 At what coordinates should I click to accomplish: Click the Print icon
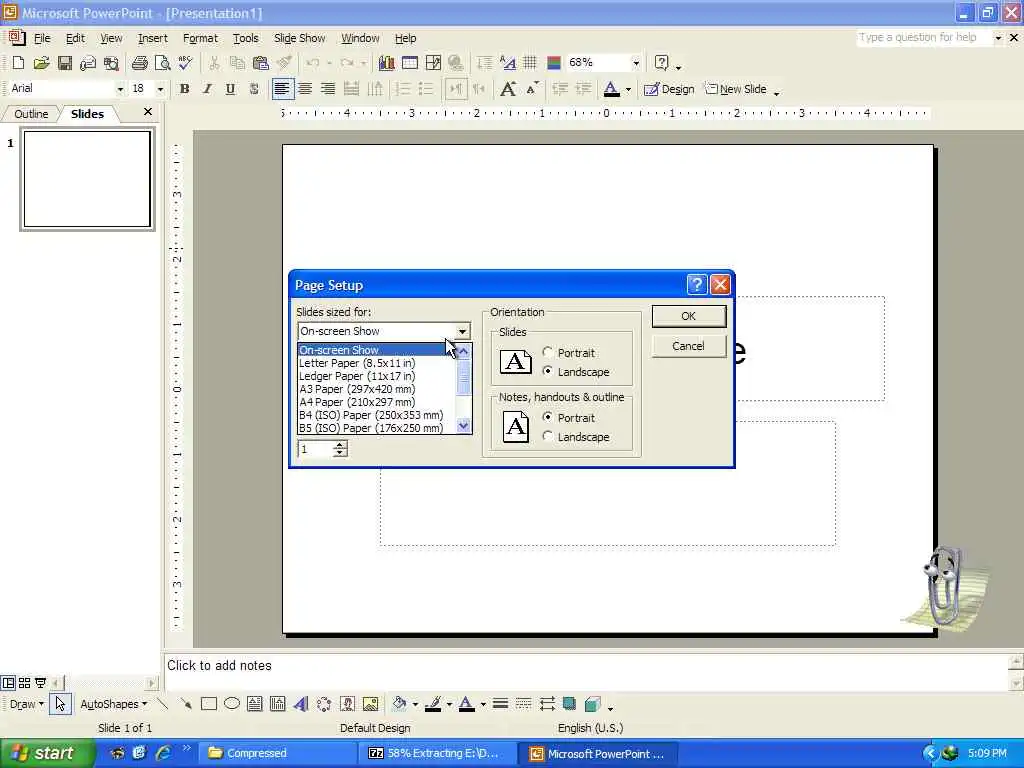point(140,63)
